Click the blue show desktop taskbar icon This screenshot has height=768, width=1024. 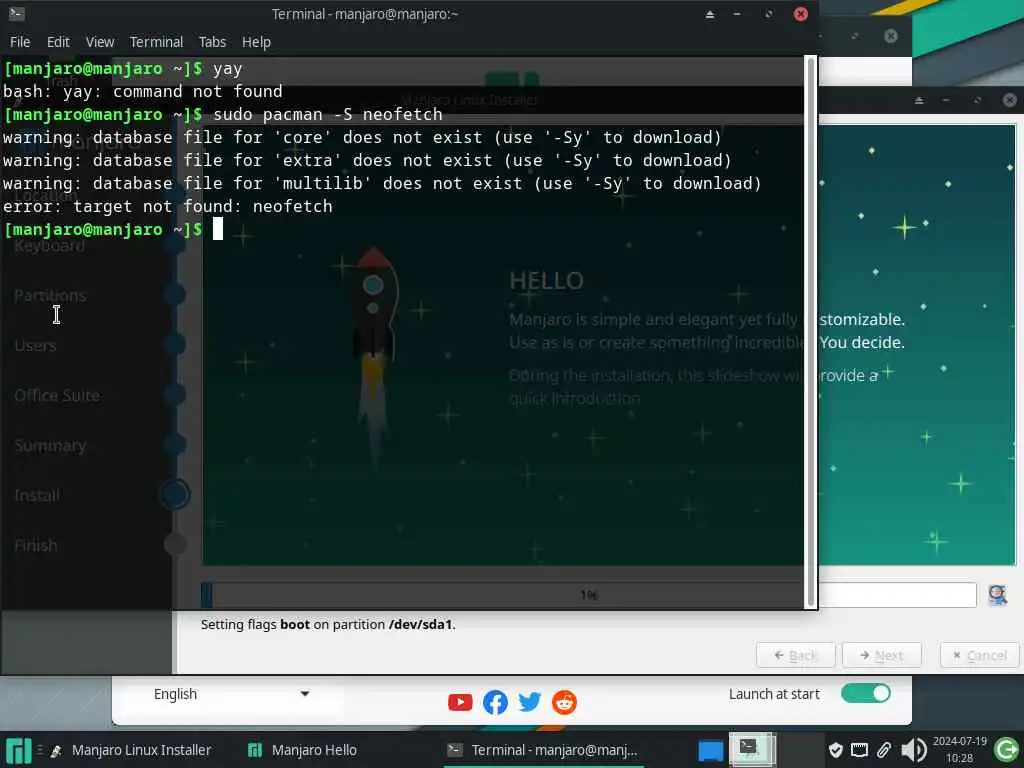tap(711, 750)
